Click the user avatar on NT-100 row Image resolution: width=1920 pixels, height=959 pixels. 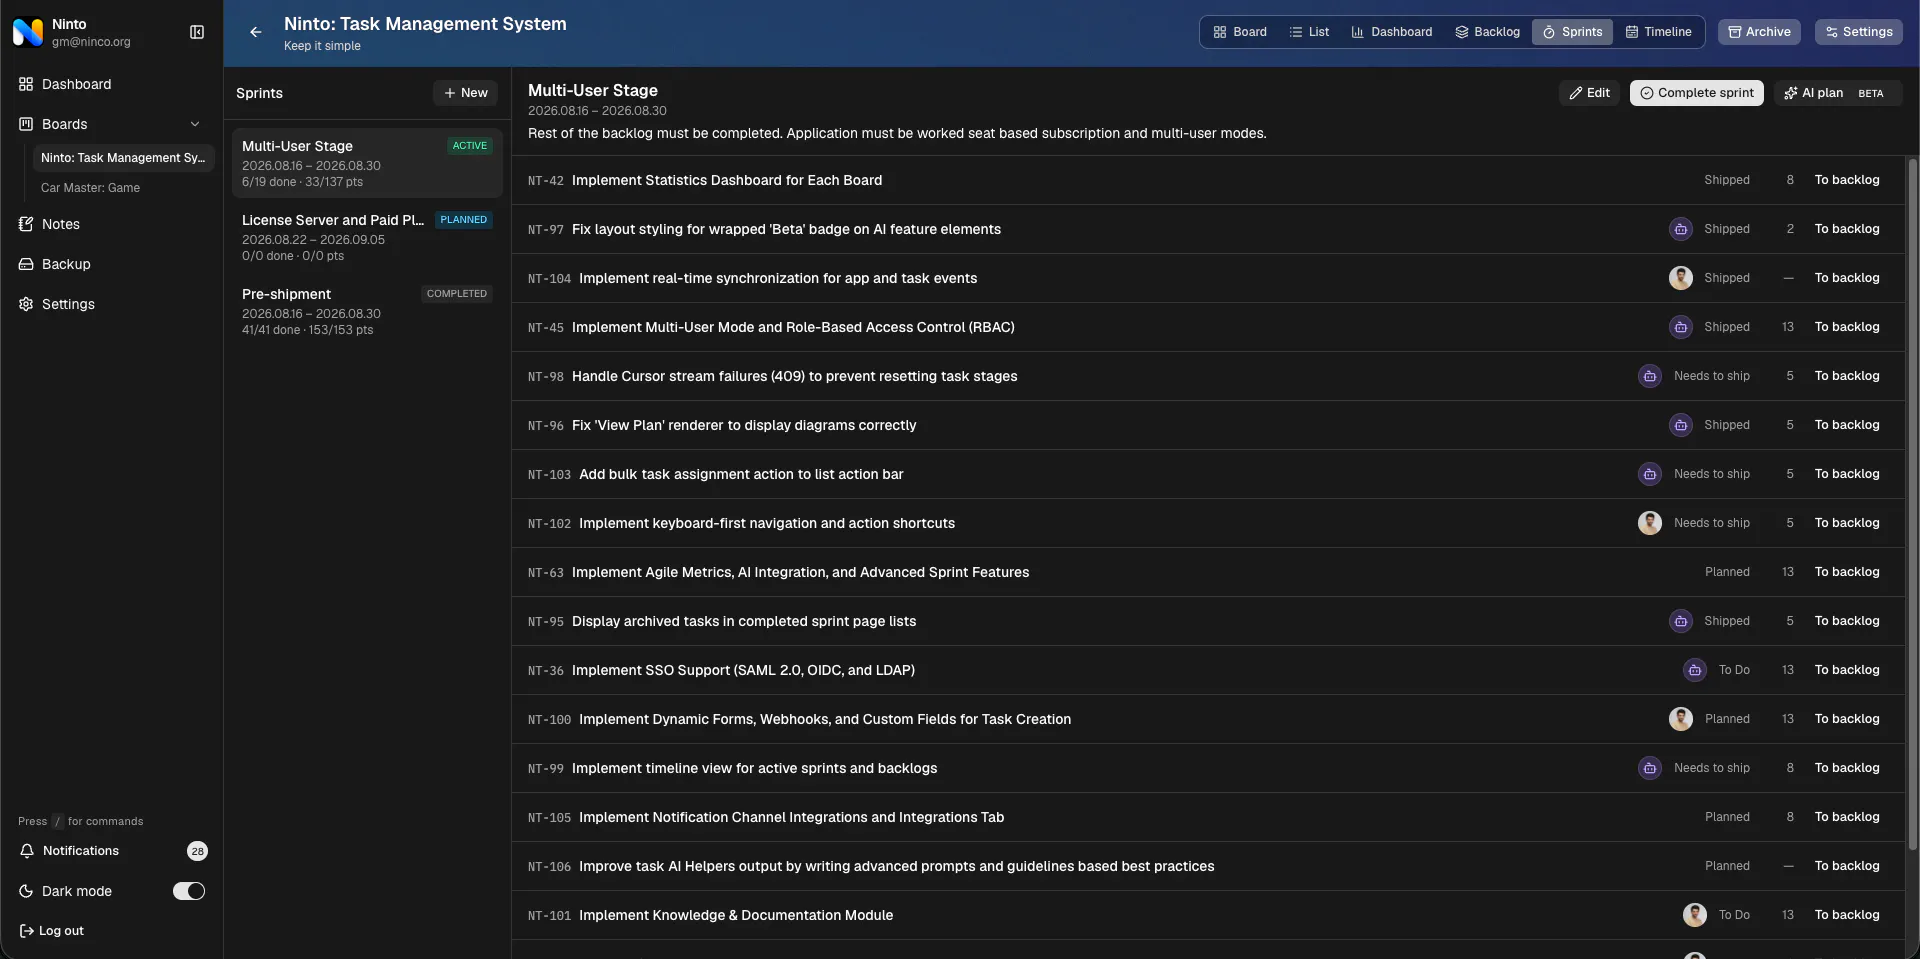click(1681, 719)
